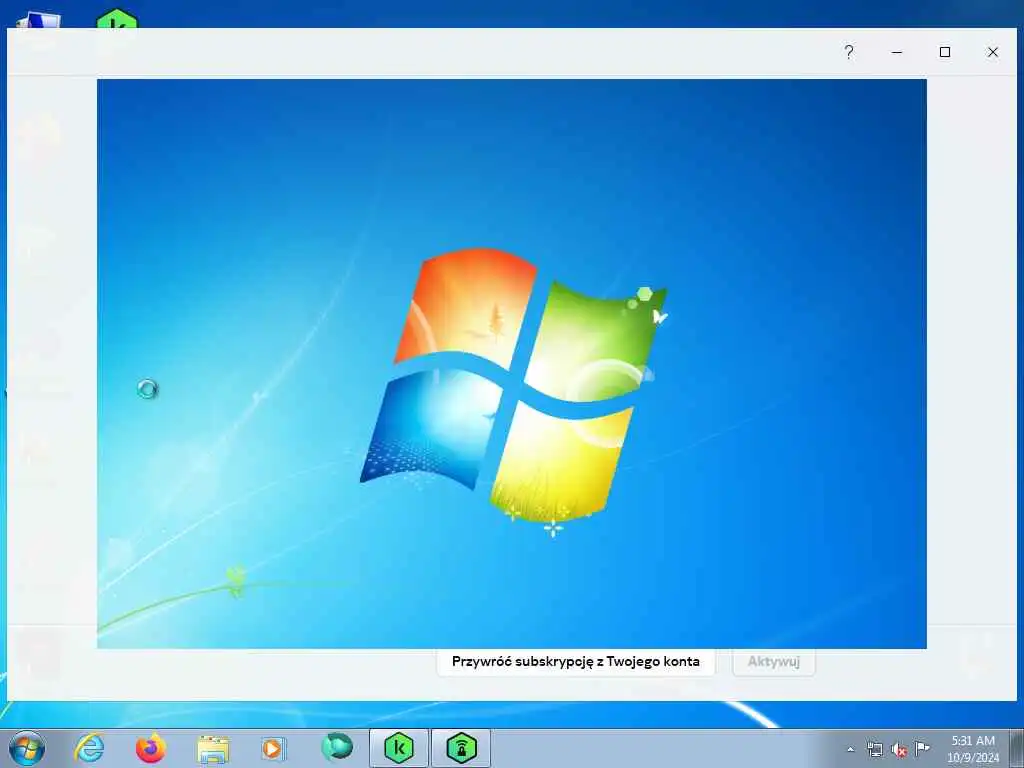Open the Windows Start menu
The image size is (1024, 768).
27,748
